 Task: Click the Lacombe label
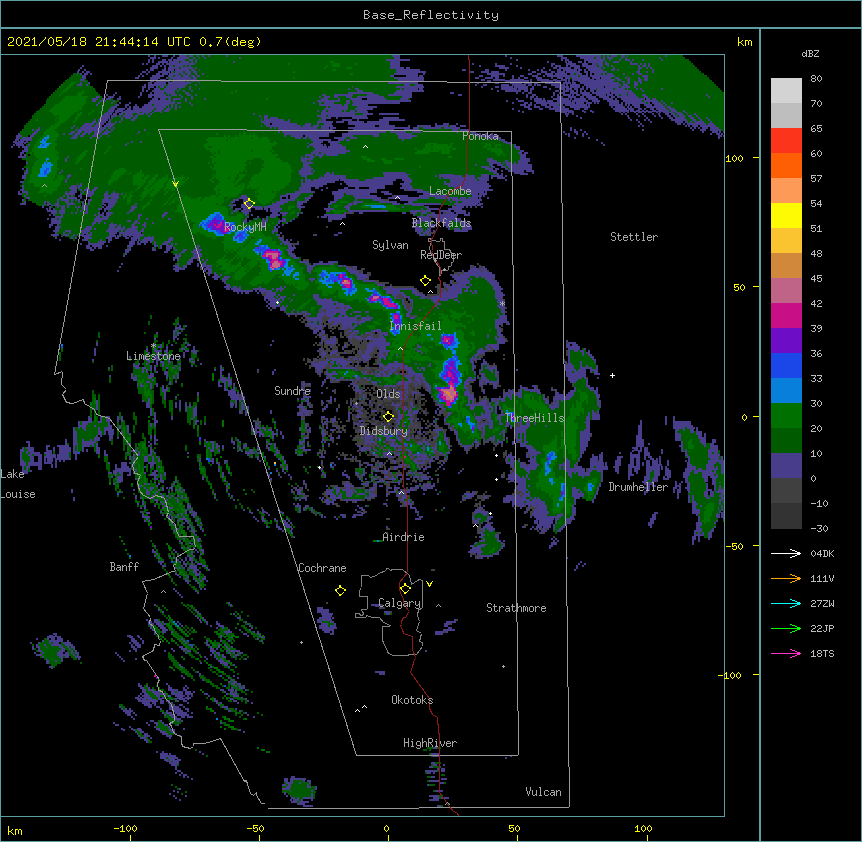tap(450, 191)
